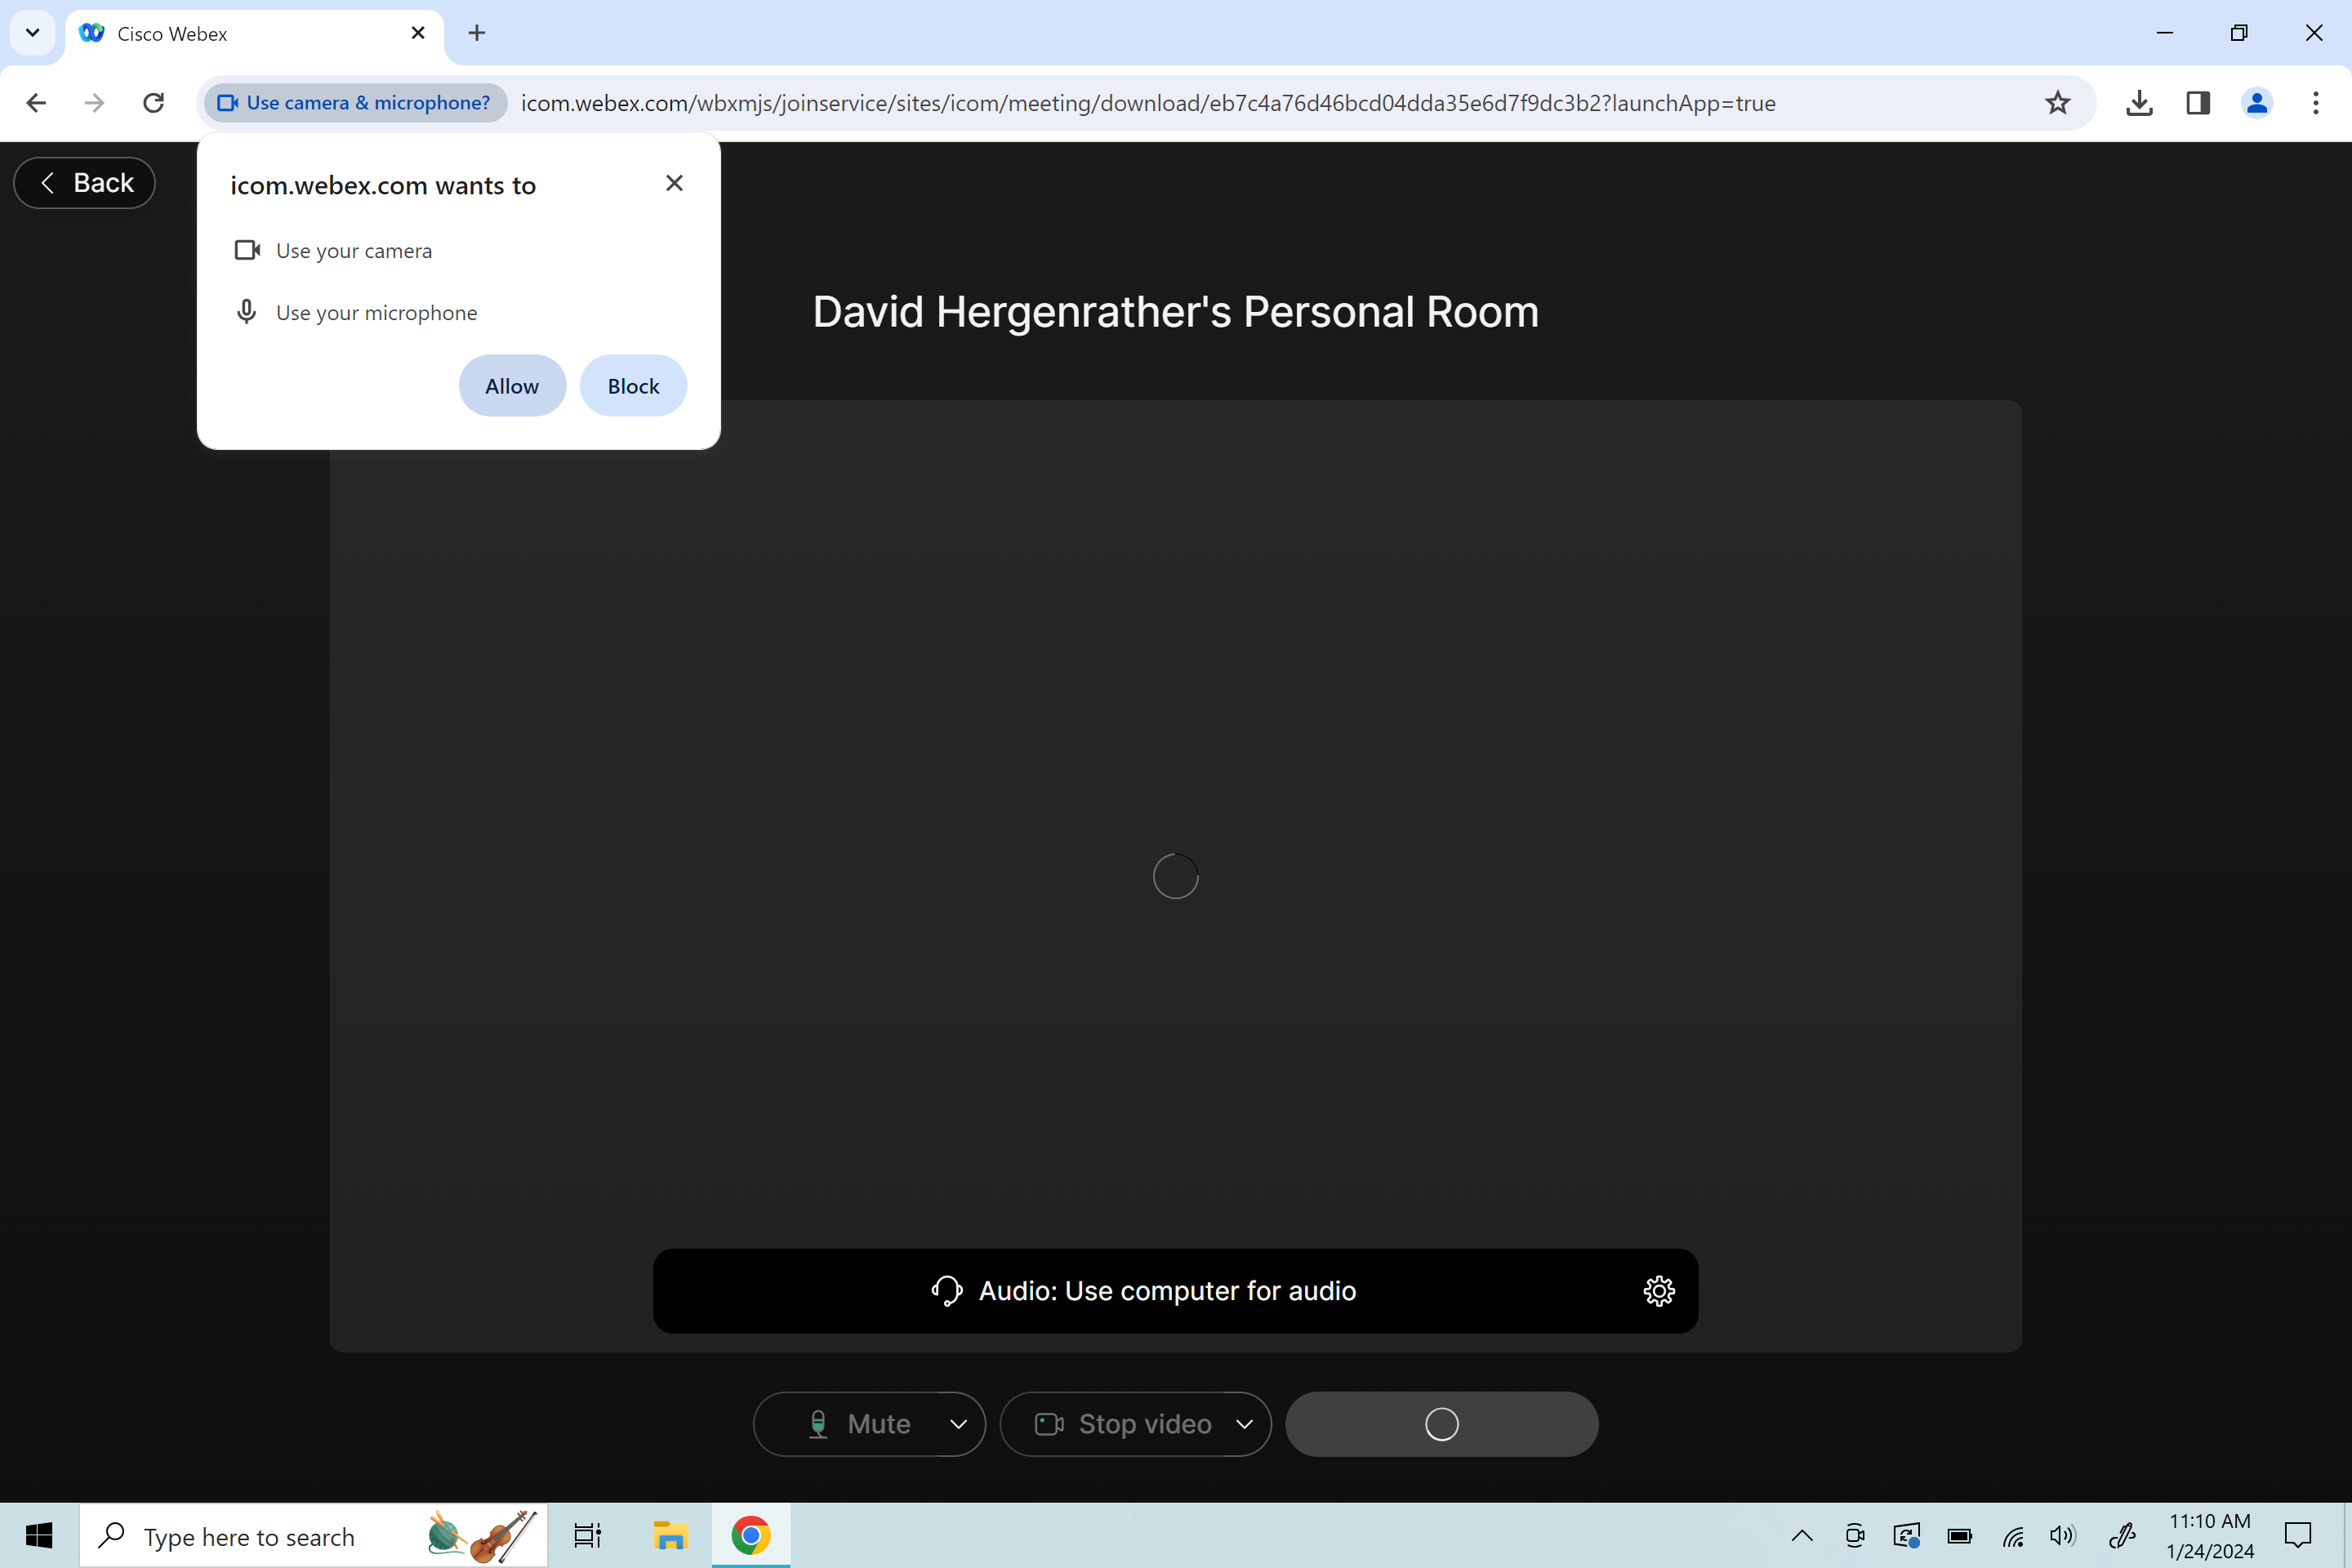The width and height of the screenshot is (2352, 1568).
Task: Click 'Use camera & microphone?' chip
Action: click(355, 103)
